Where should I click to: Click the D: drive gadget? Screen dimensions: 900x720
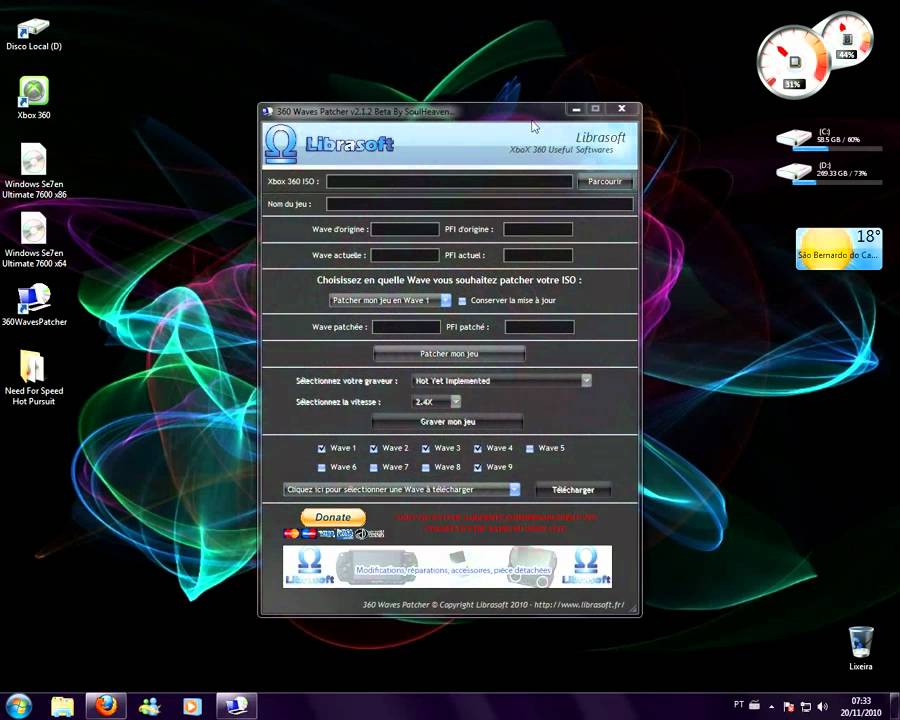(829, 173)
